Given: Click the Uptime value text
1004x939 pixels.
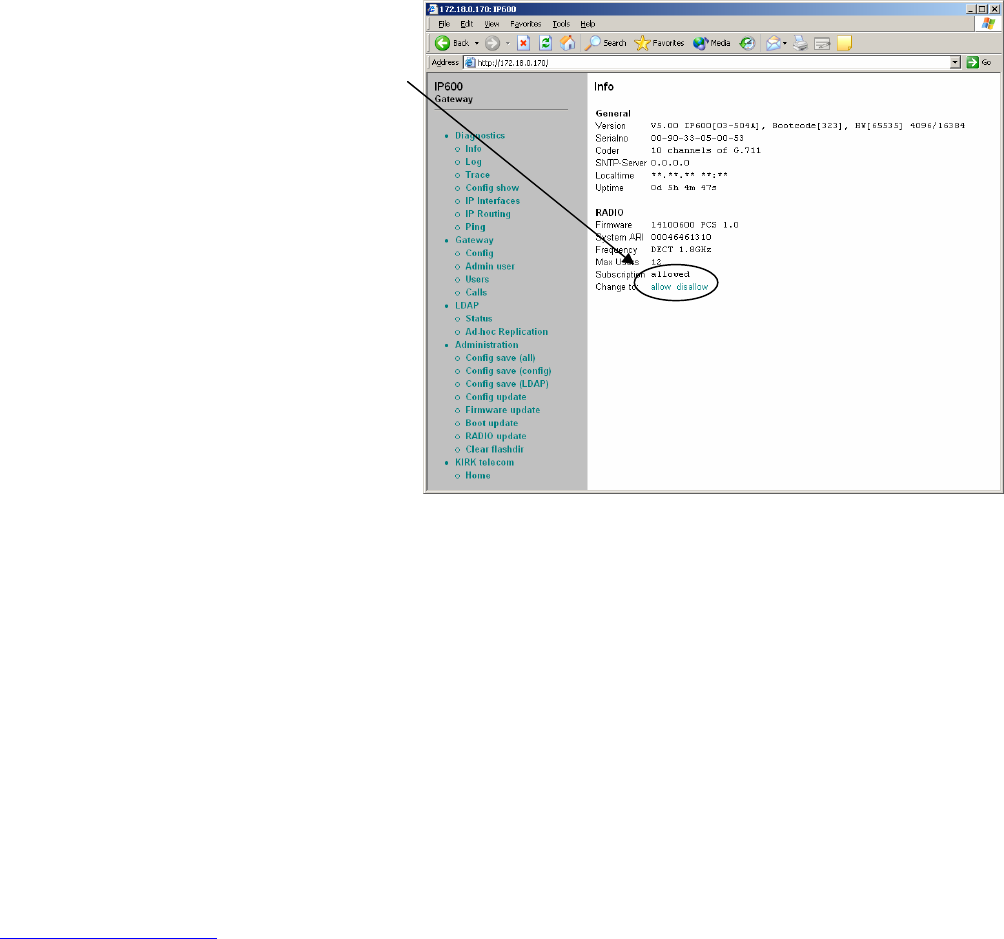Looking at the screenshot, I should 684,188.
